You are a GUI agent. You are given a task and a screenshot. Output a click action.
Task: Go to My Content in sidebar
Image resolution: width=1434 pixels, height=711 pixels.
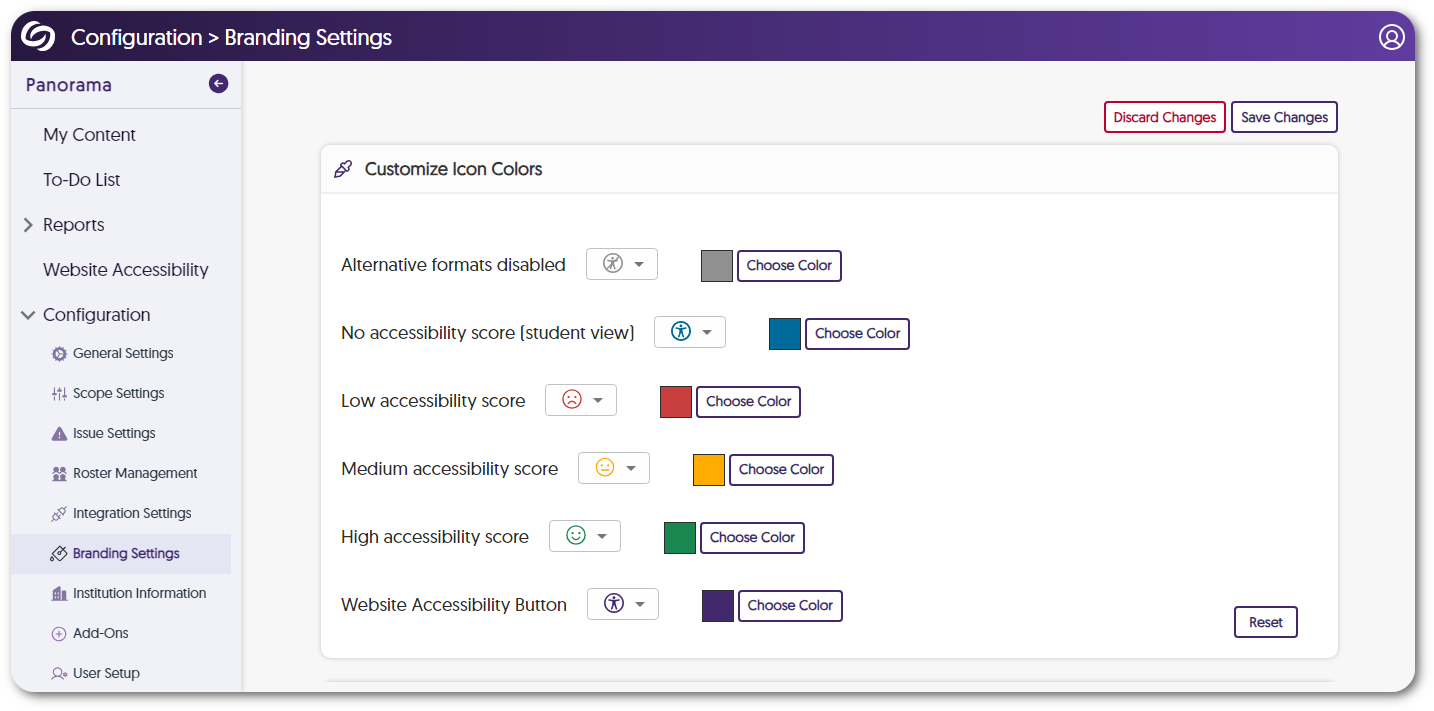89,135
